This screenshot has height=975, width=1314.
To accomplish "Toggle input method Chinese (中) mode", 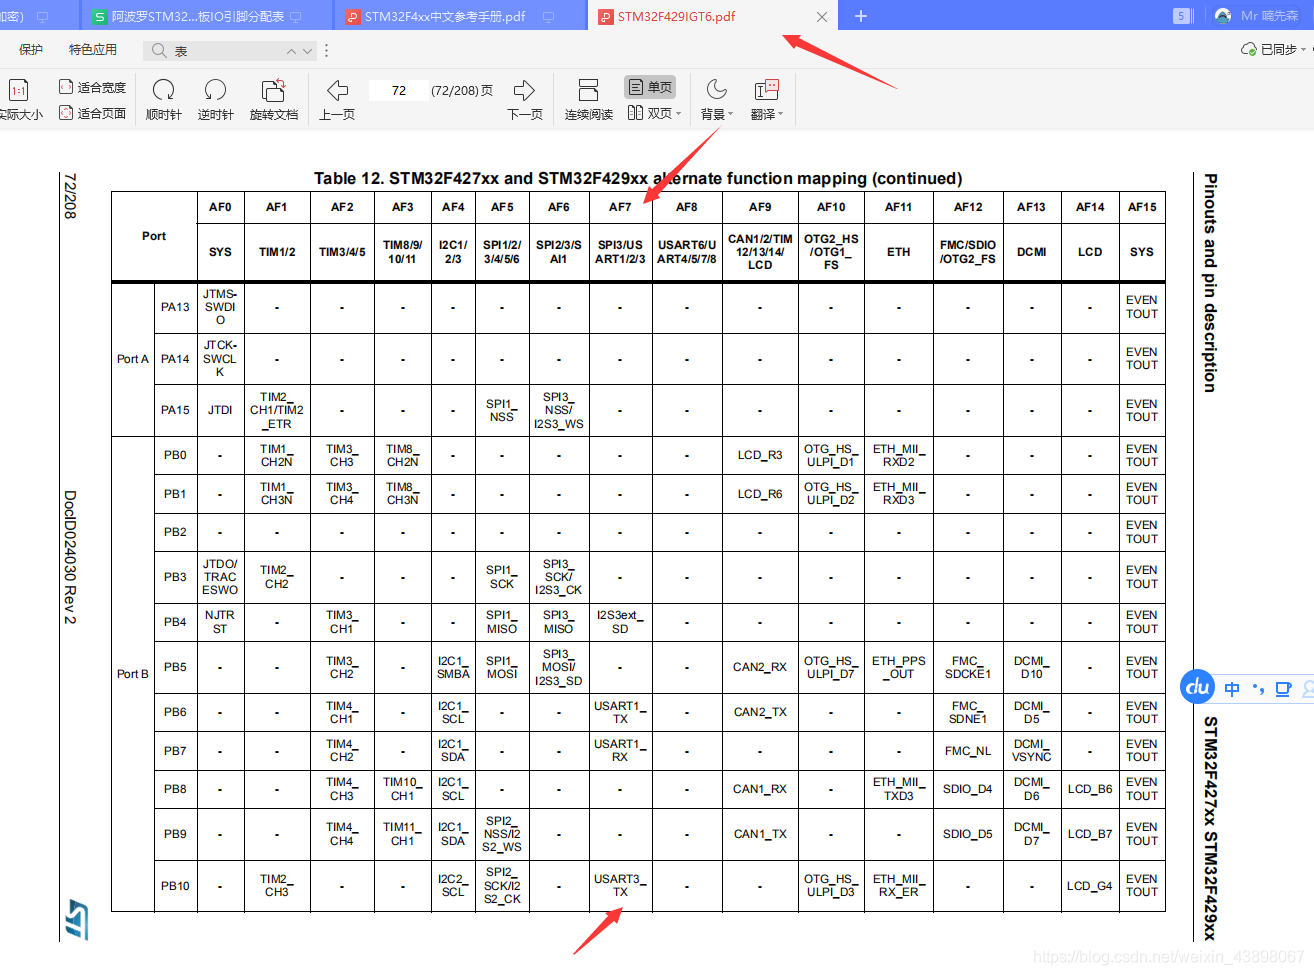I will [x=1232, y=688].
